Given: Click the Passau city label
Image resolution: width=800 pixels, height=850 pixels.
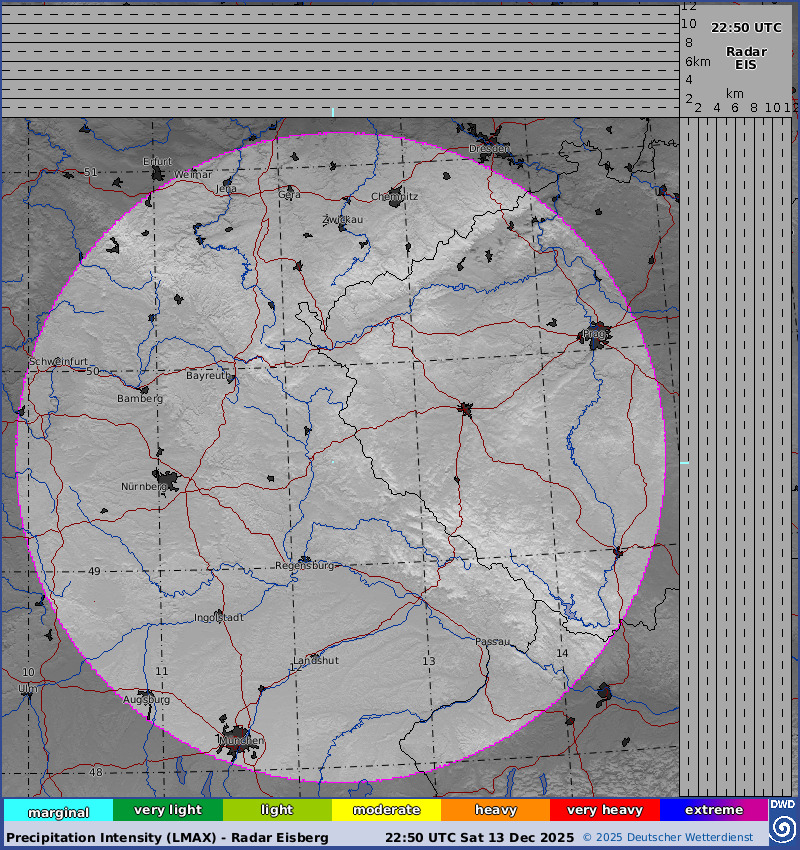Looking at the screenshot, I should point(492,642).
